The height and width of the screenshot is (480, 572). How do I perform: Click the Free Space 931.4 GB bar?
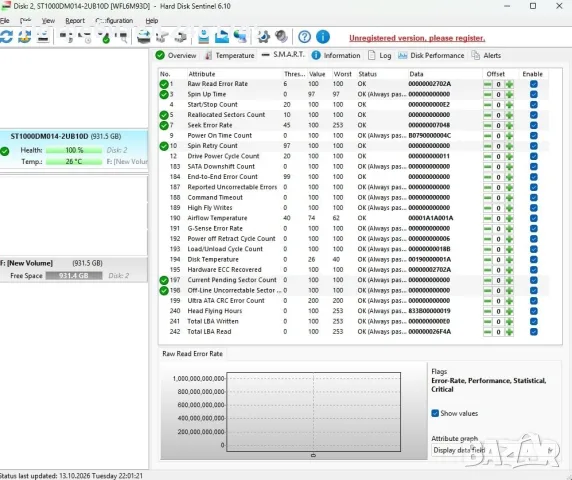74,276
